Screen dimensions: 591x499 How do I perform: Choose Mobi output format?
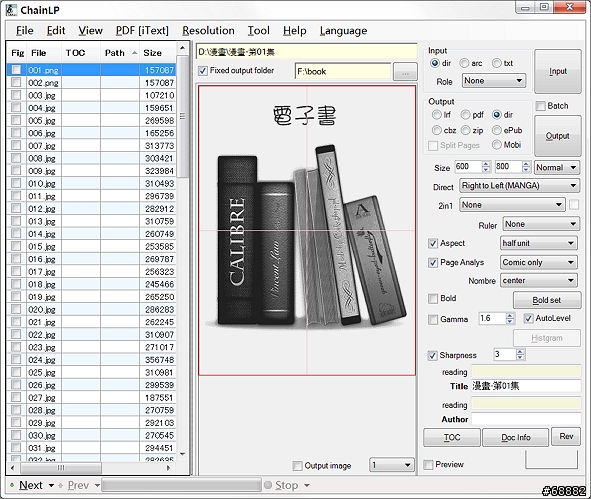point(497,144)
